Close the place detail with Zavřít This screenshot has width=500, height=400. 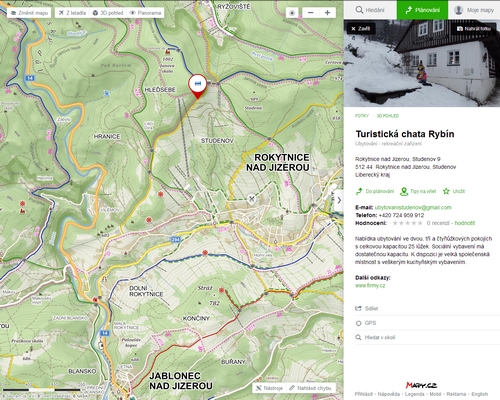click(x=361, y=29)
